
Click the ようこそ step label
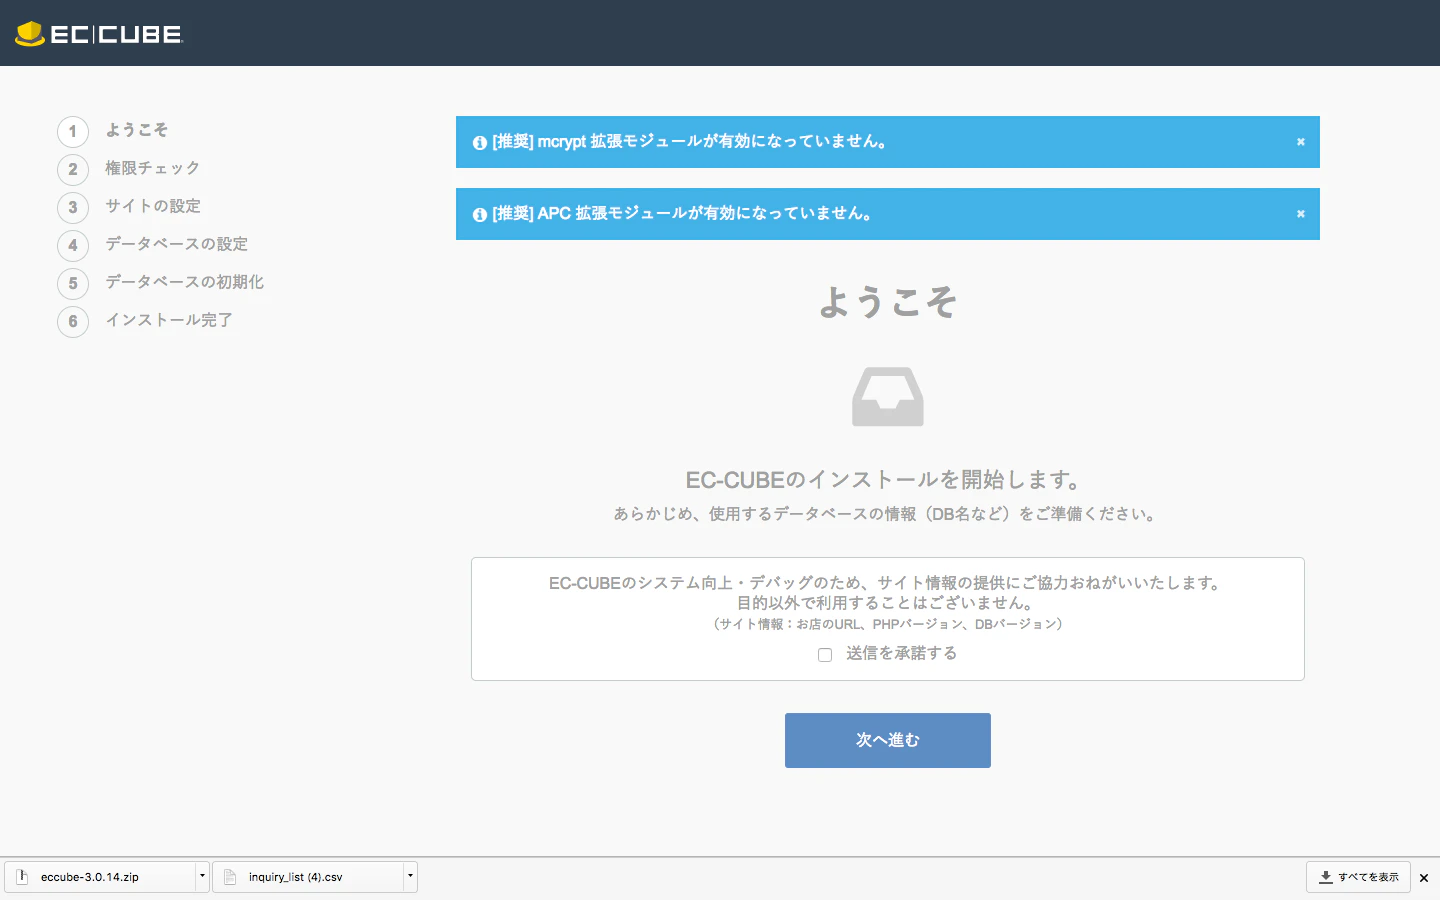click(x=137, y=130)
